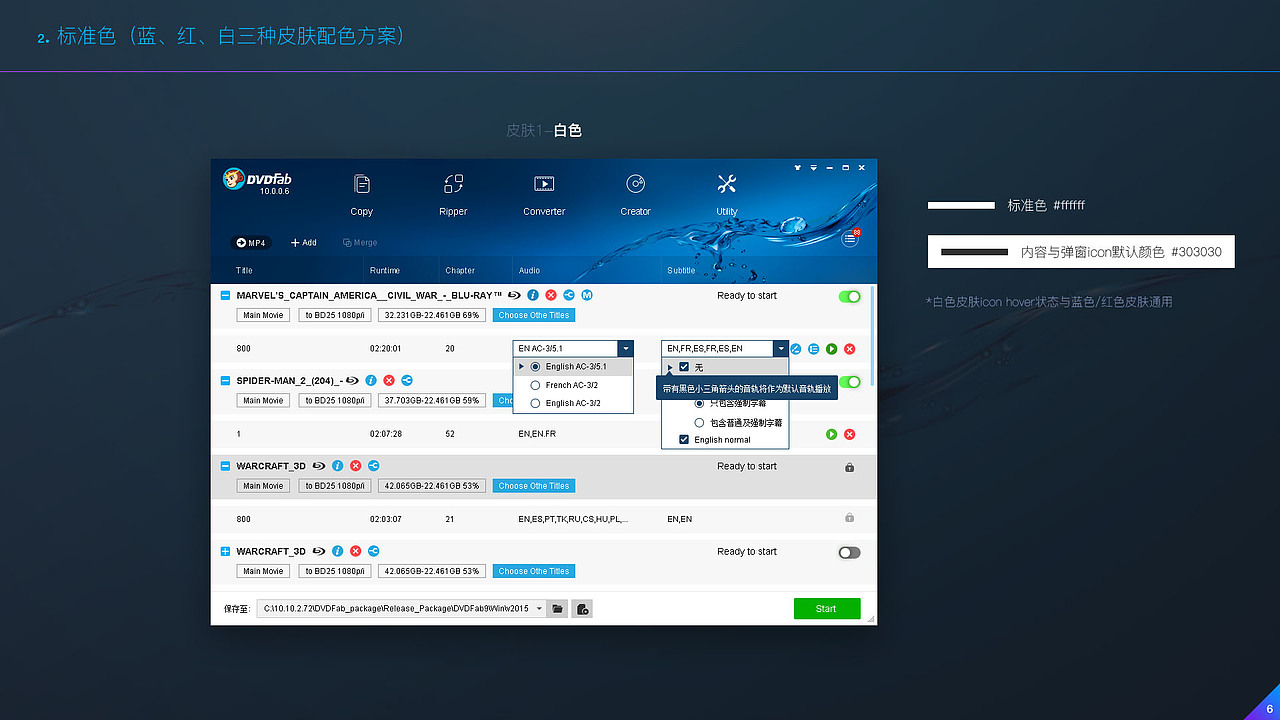
Task: Remove WARCRAFT_3D using the red delete icon
Action: 355,466
